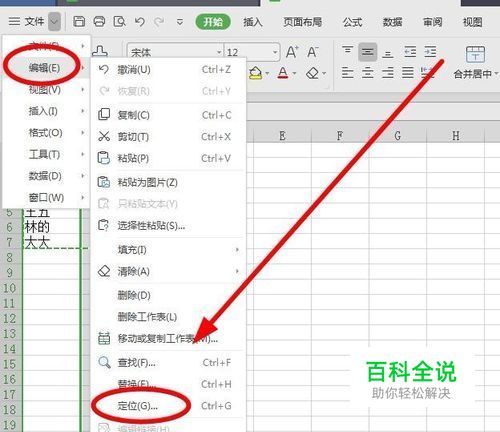Expand the arrow next to 文件
Image resolution: width=500 pixels, height=432 pixels.
point(54,22)
